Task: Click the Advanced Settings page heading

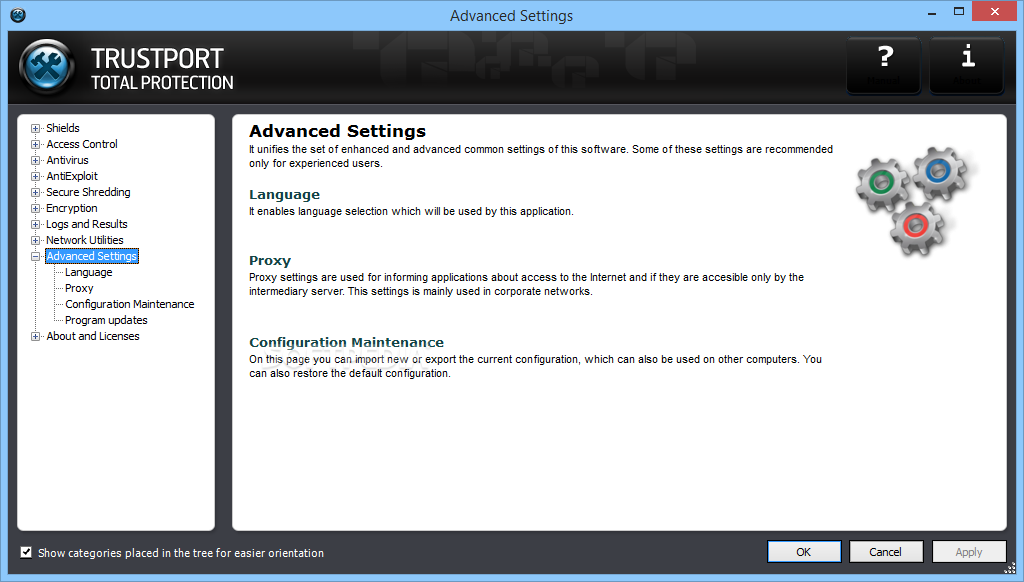Action: [337, 131]
